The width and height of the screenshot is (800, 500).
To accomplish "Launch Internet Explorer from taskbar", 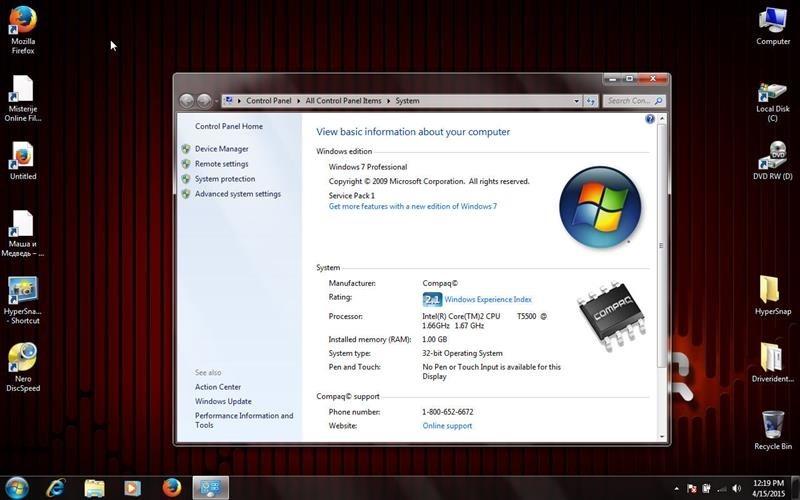I will [55, 488].
